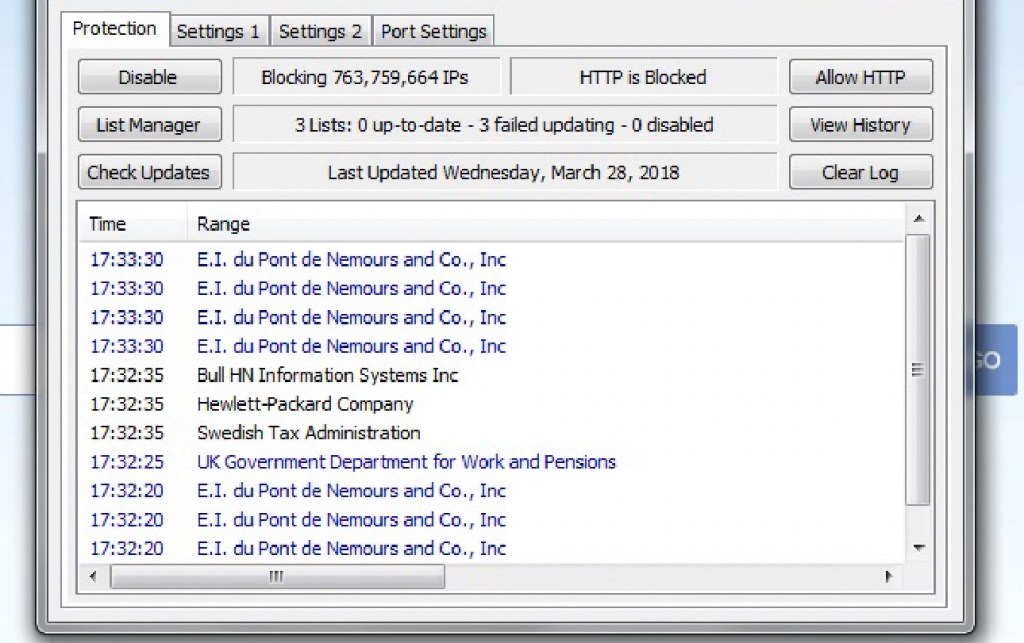Open the List Manager
The width and height of the screenshot is (1024, 643).
(x=148, y=125)
